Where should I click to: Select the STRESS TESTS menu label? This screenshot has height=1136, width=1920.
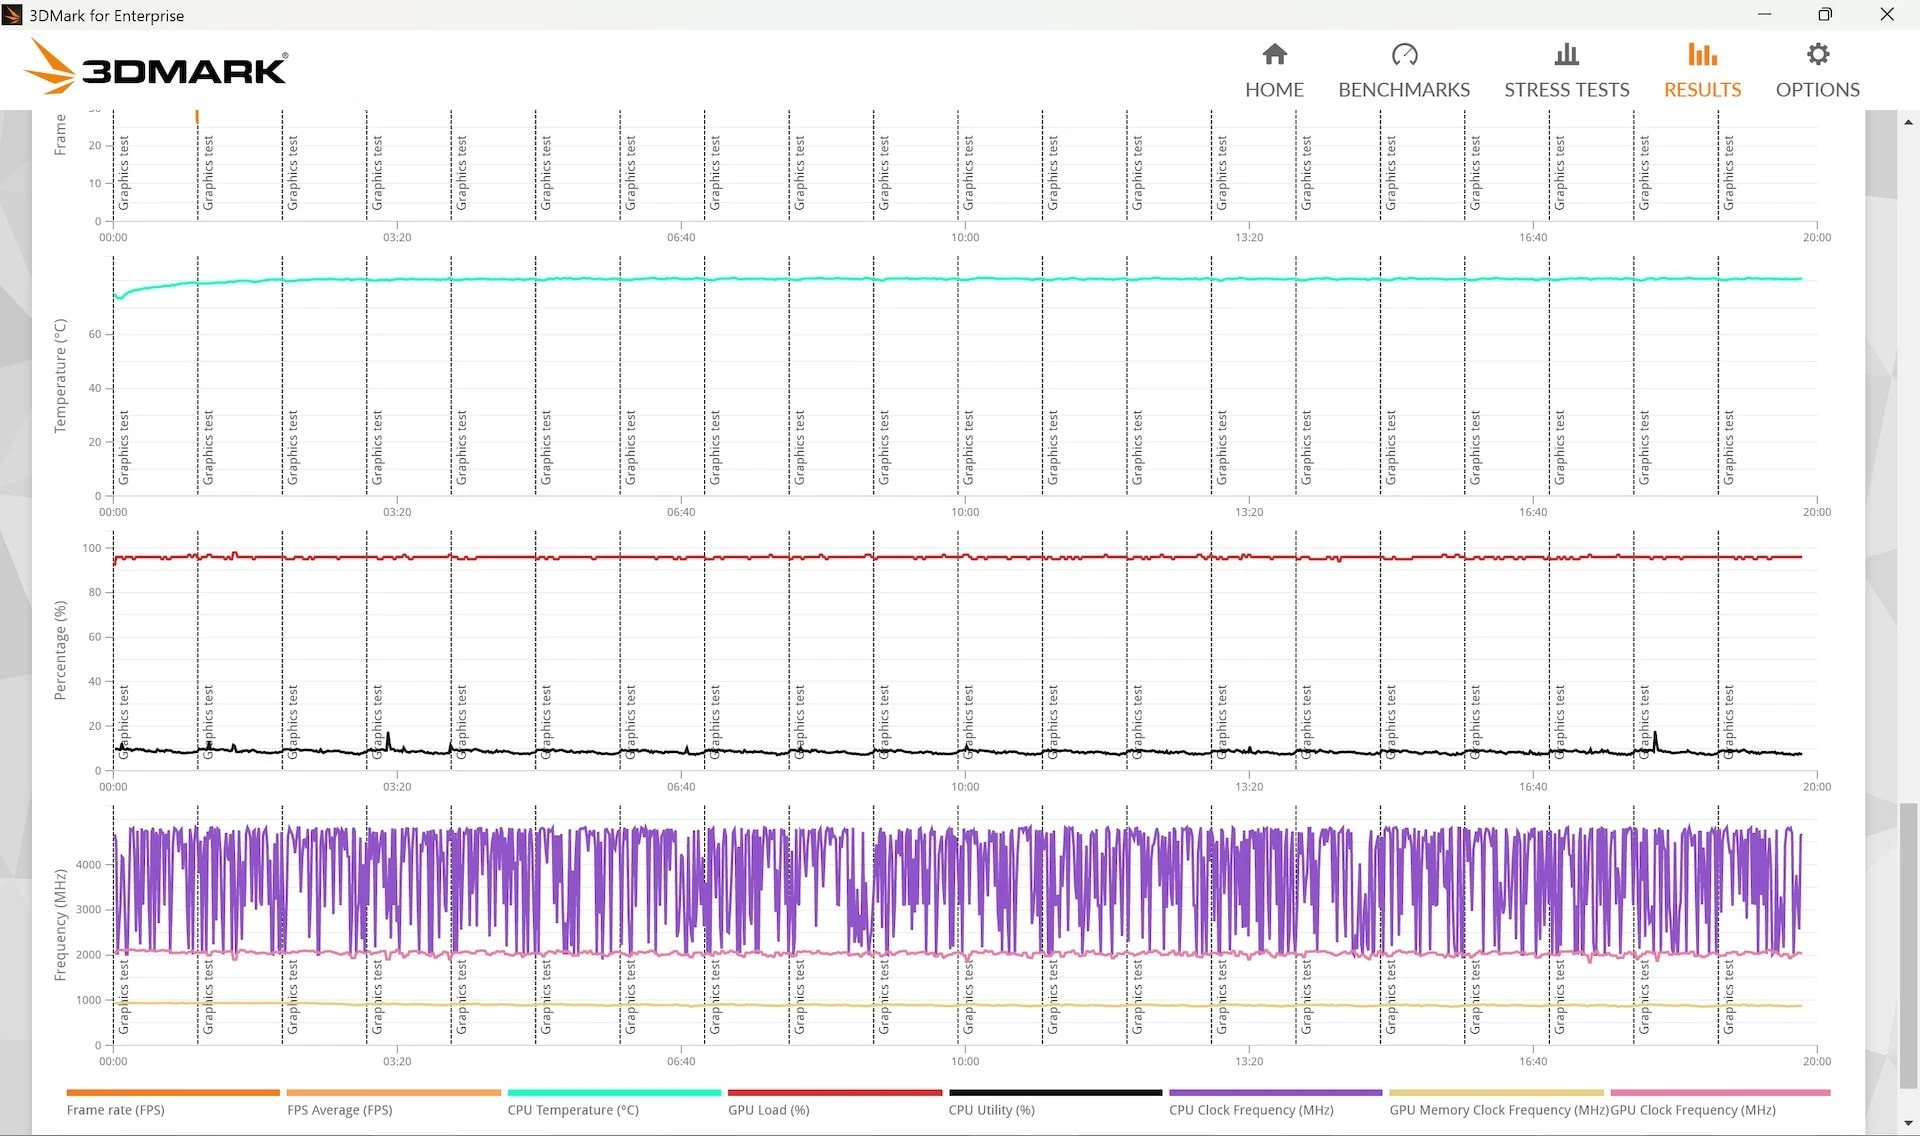point(1567,90)
